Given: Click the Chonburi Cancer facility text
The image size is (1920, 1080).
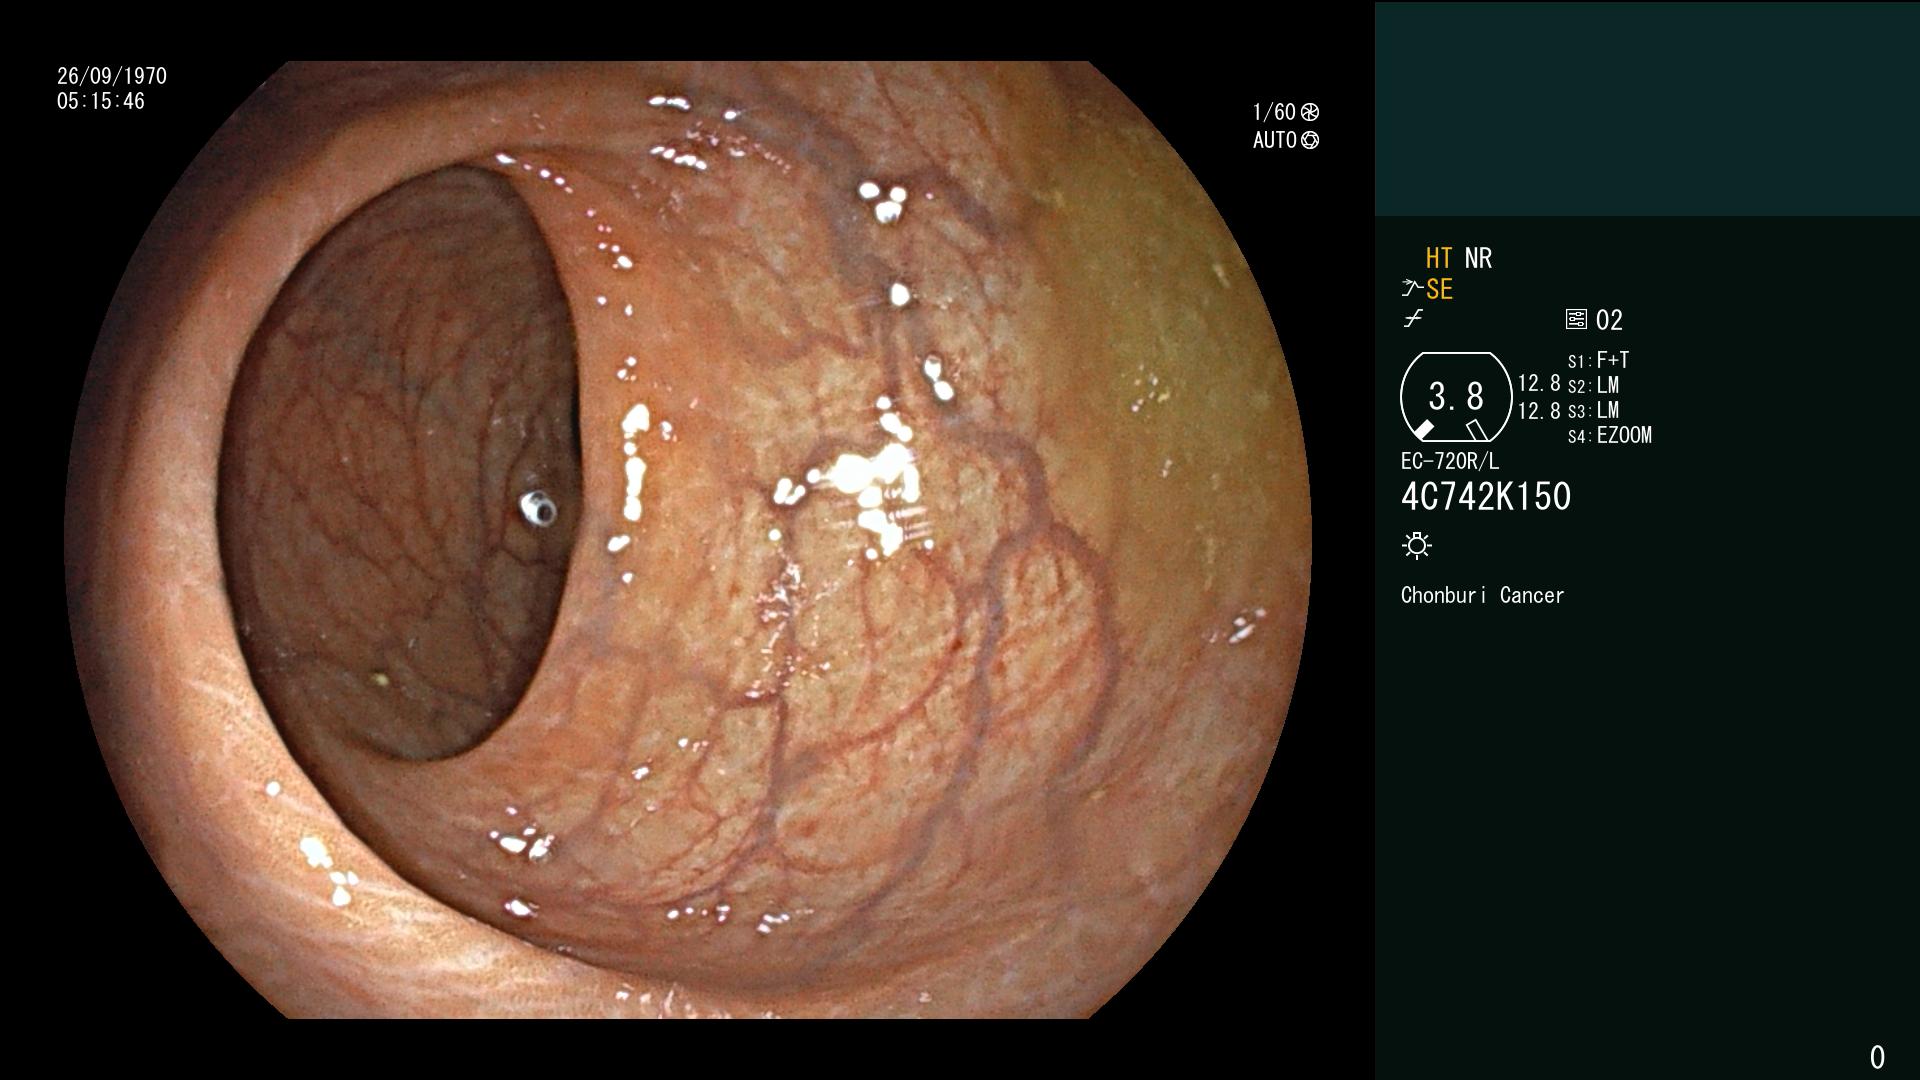Looking at the screenshot, I should [x=1482, y=595].
